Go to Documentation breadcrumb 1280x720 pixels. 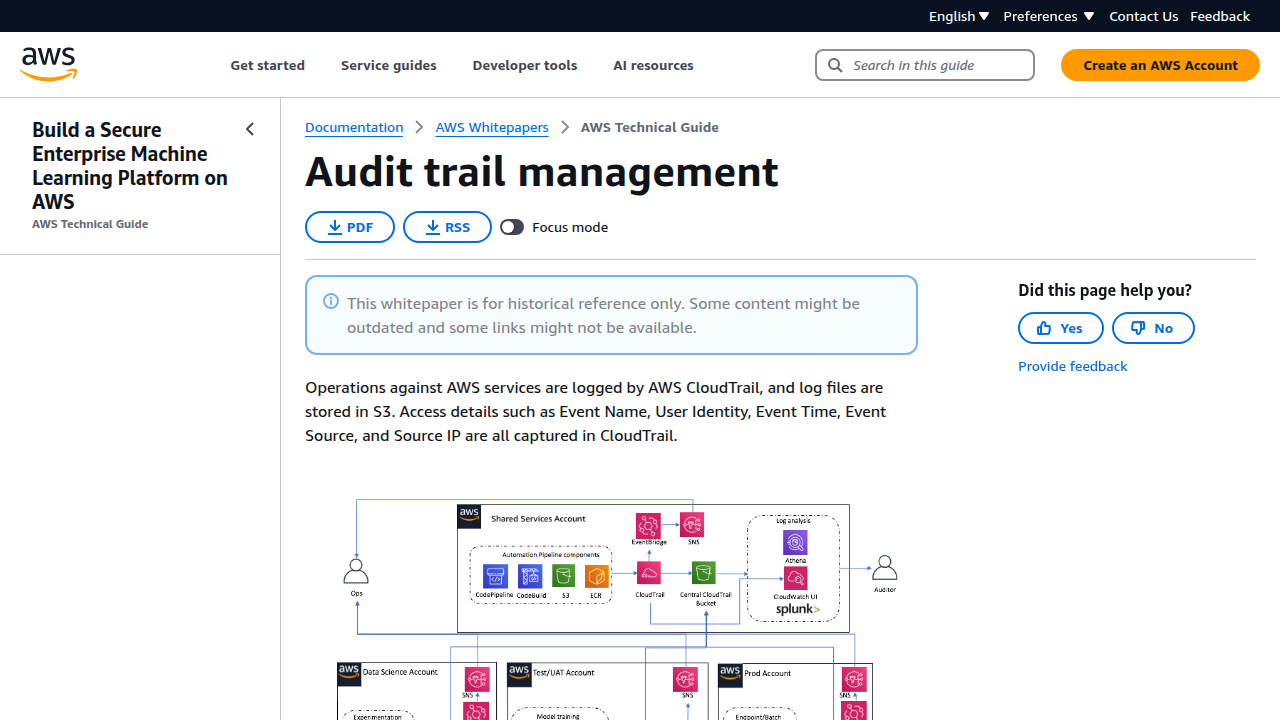pyautogui.click(x=354, y=127)
